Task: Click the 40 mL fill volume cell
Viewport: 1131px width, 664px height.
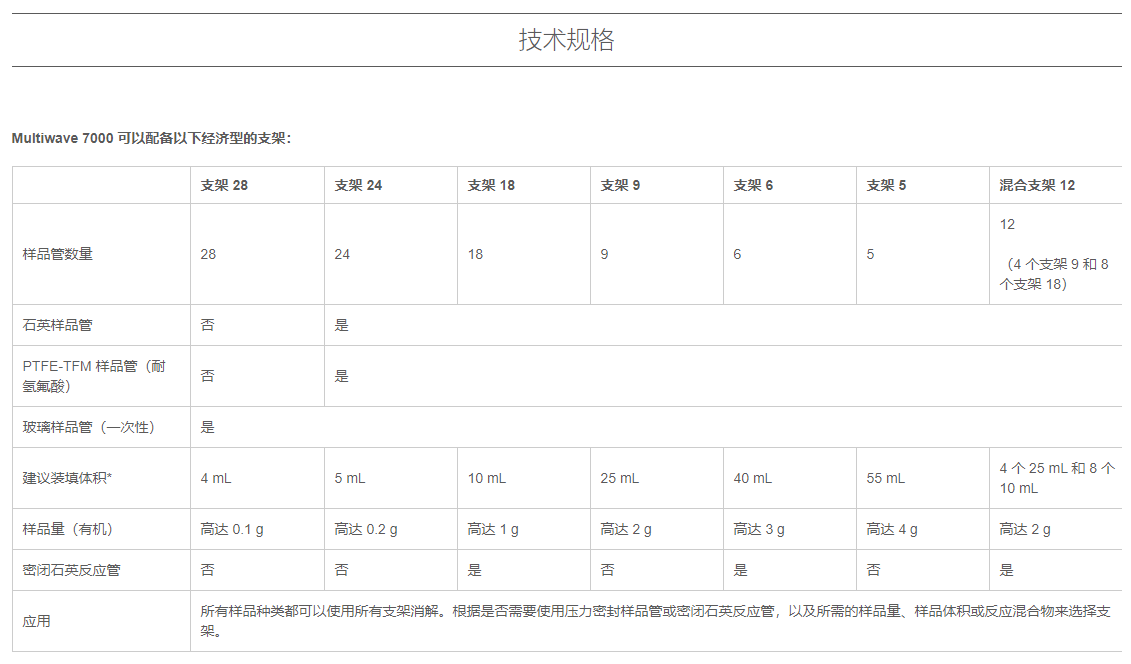Action: click(x=752, y=478)
